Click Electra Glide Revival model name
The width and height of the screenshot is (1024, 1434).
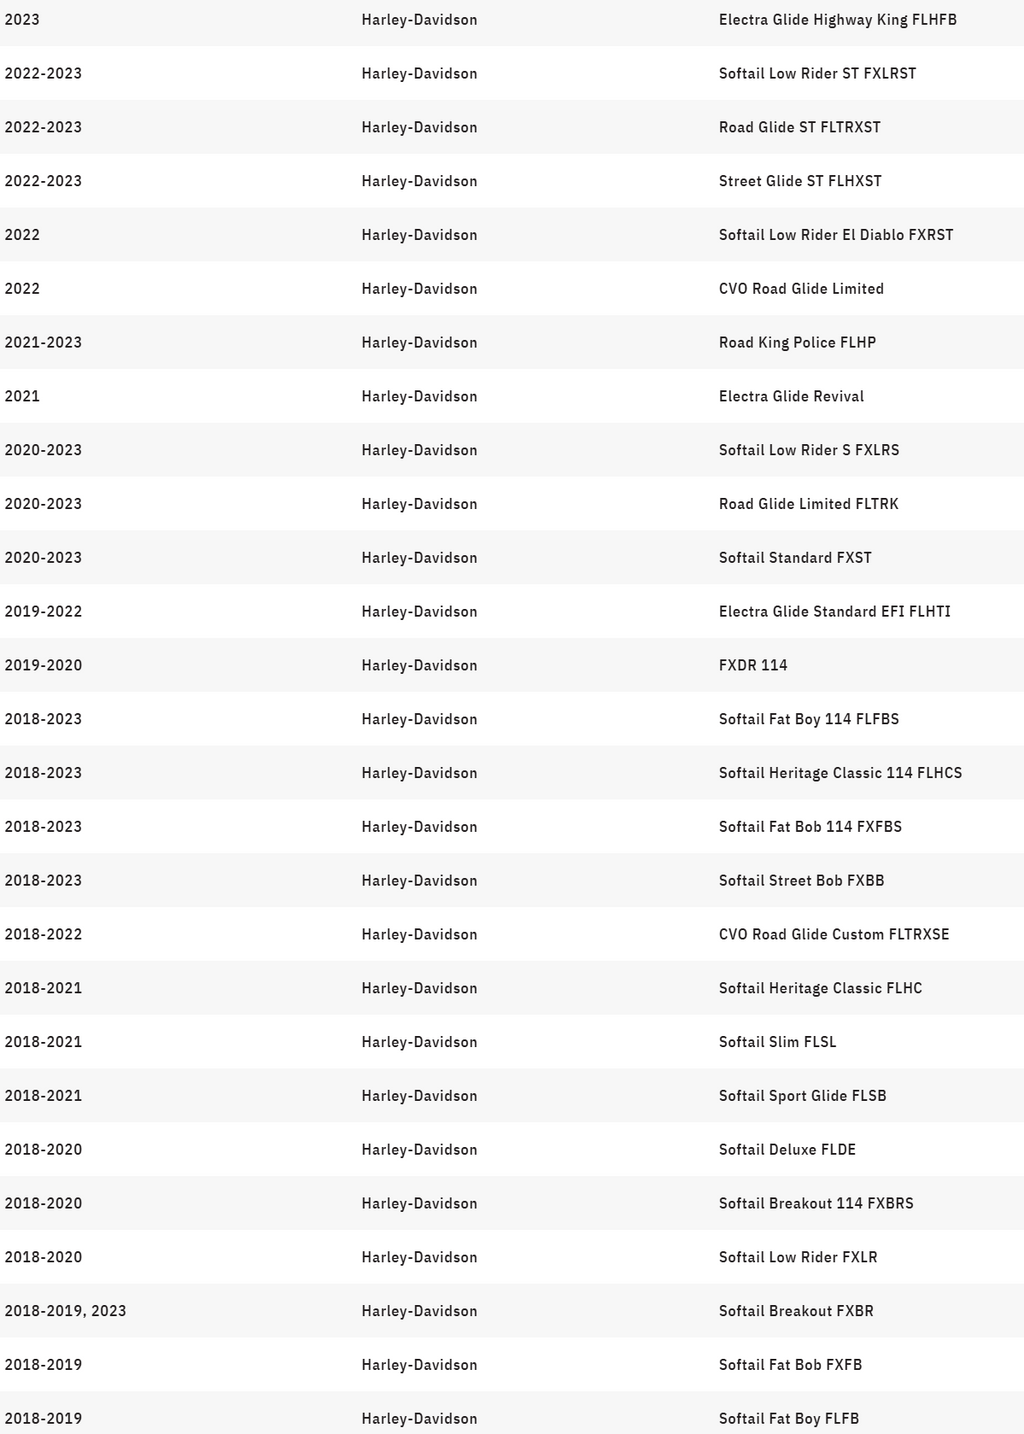coord(791,397)
